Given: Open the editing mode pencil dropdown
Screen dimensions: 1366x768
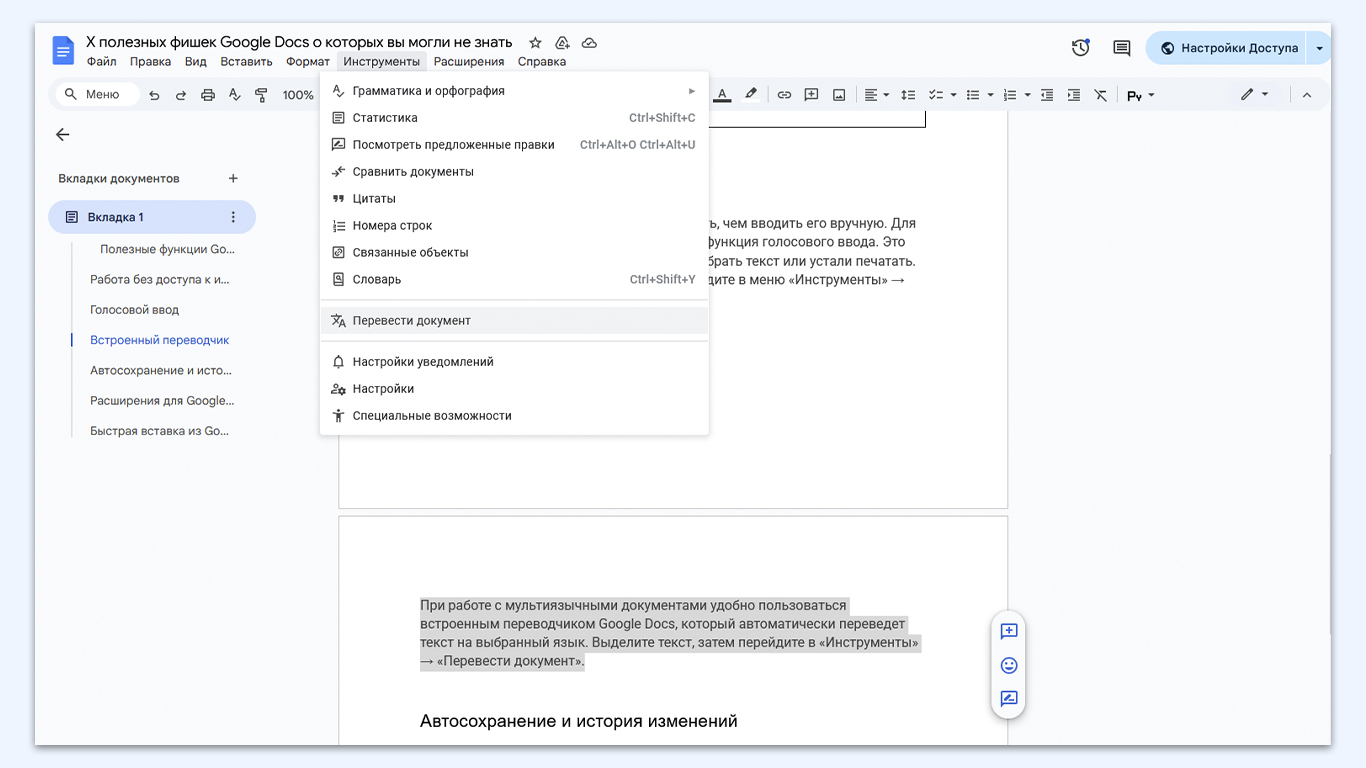Looking at the screenshot, I should click(1254, 95).
